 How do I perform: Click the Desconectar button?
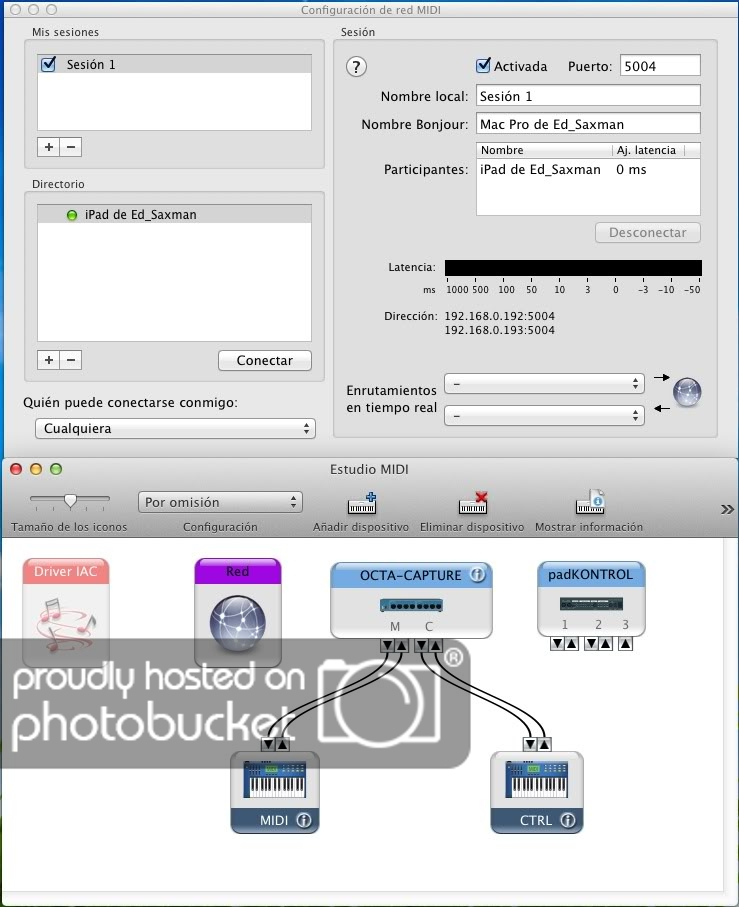tap(648, 233)
